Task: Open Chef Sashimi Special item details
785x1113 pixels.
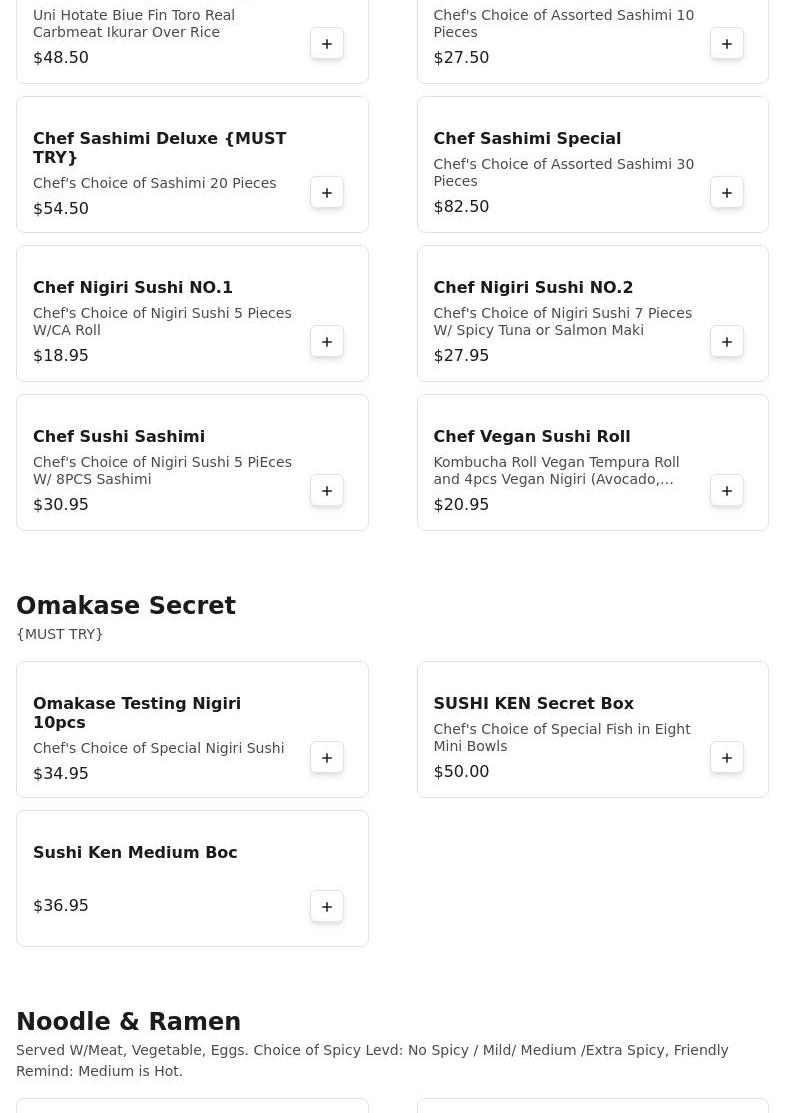Action: [x=527, y=138]
